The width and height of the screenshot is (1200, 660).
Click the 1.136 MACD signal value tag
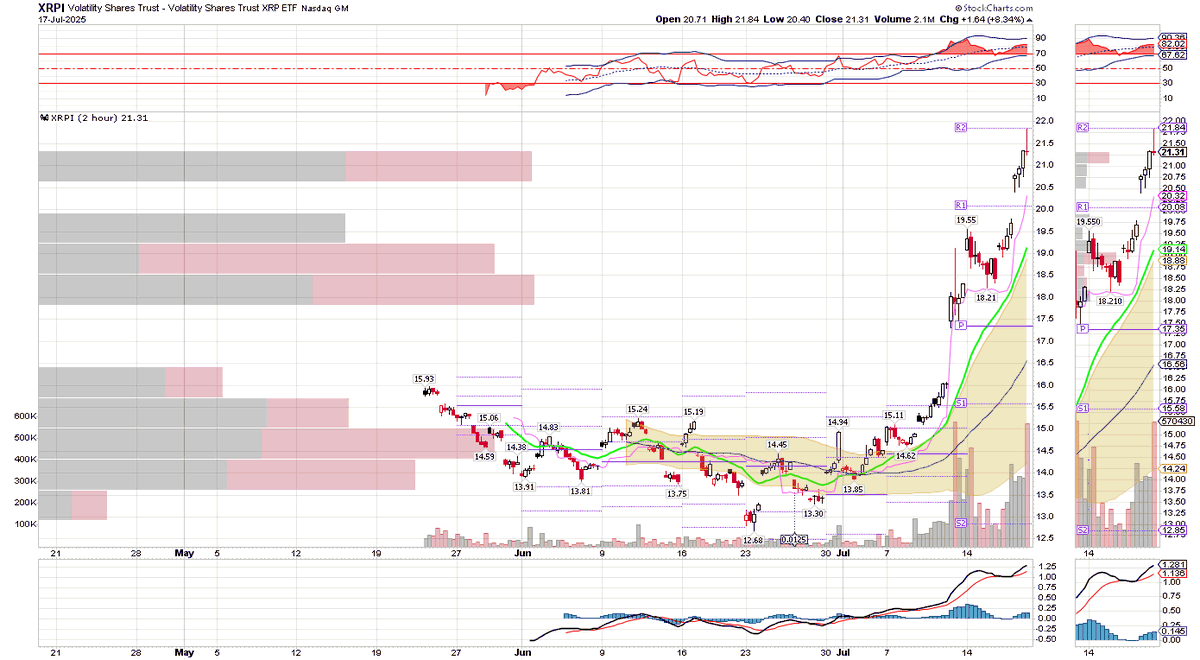click(x=1172, y=575)
